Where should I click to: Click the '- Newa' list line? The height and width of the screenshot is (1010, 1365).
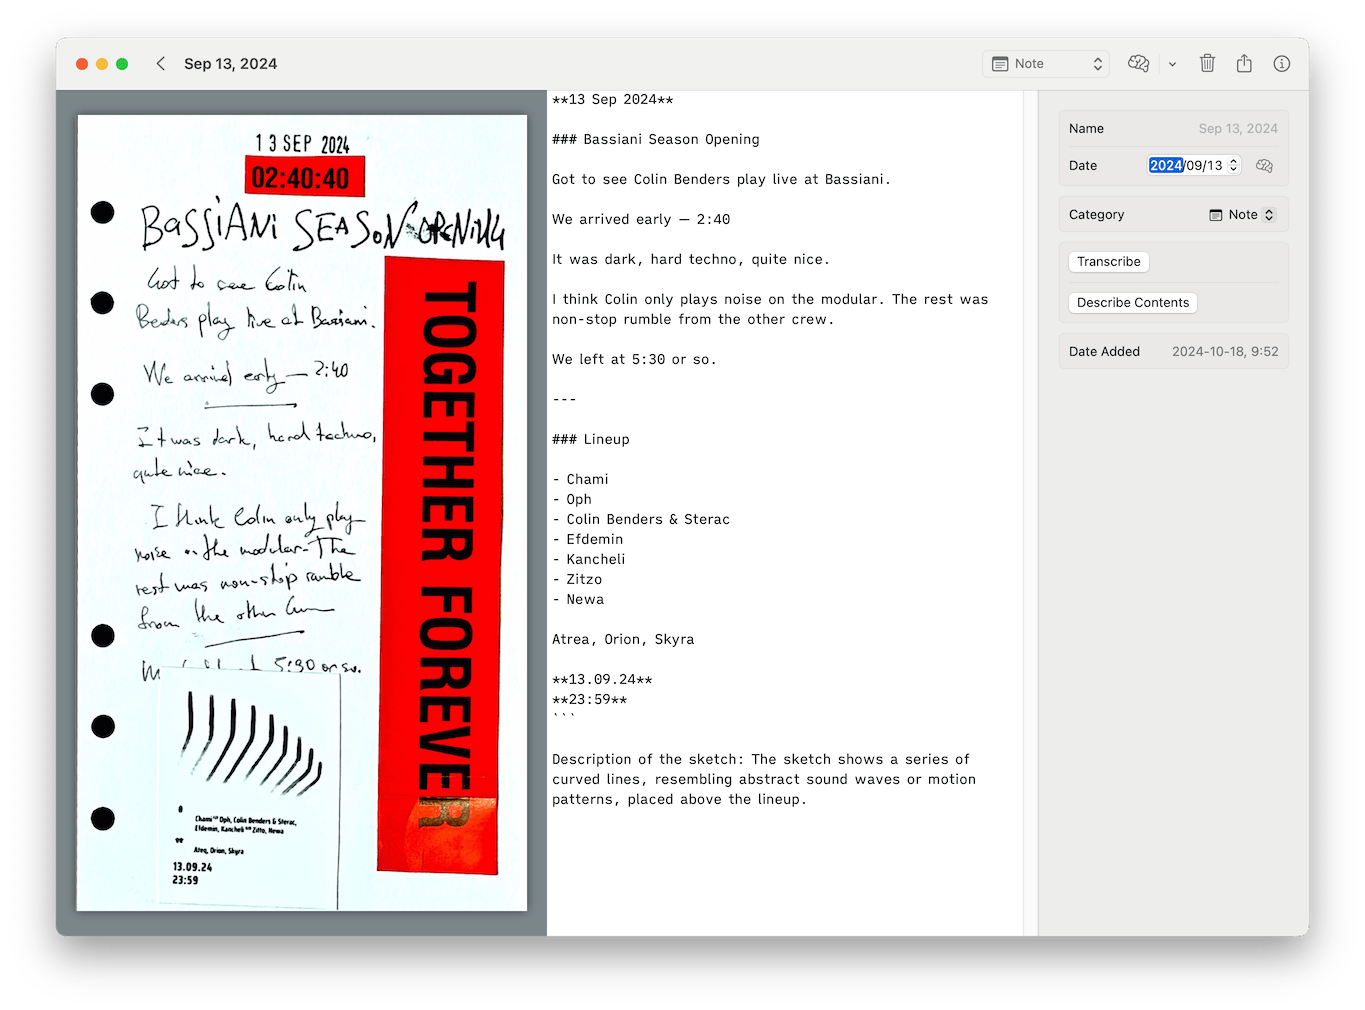point(578,600)
